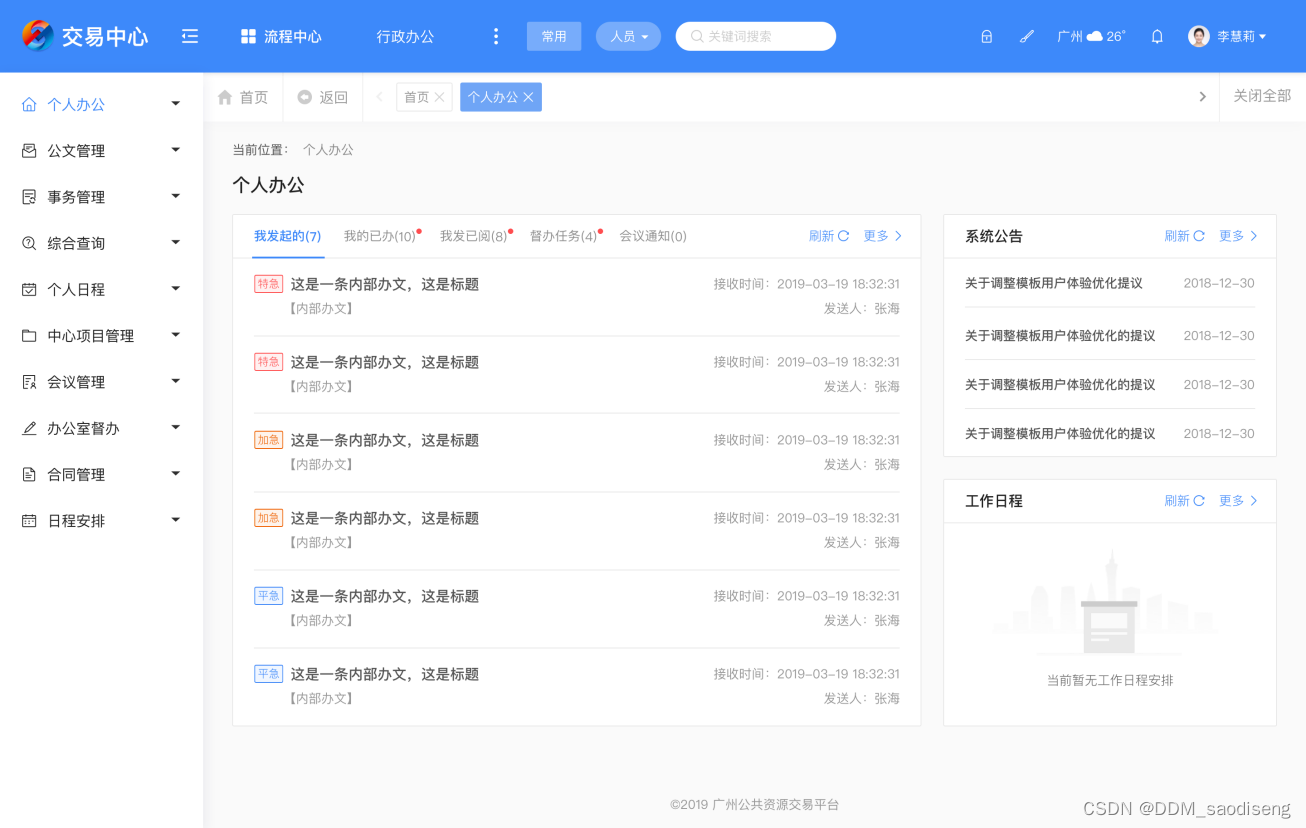Refresh the 系统公告 panel
The image size is (1306, 828).
click(1184, 236)
